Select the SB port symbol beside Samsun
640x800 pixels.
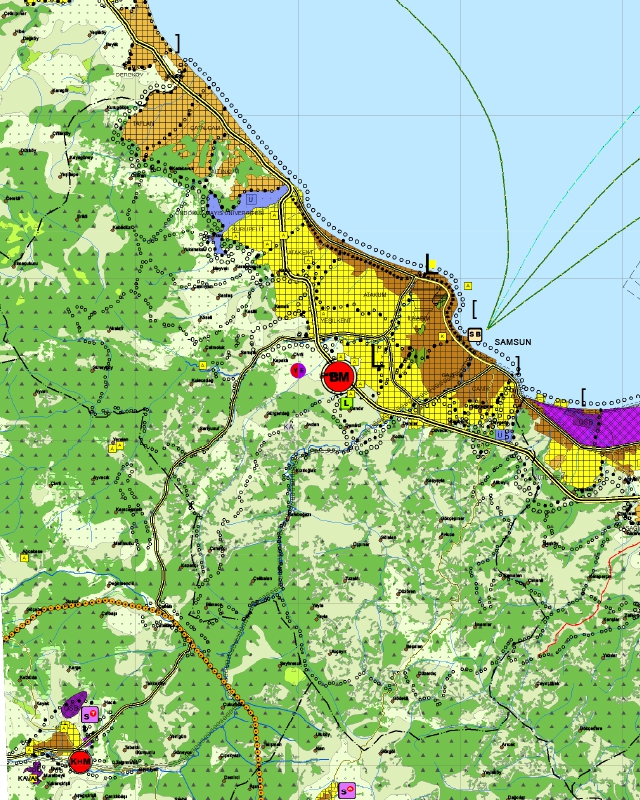coord(475,334)
